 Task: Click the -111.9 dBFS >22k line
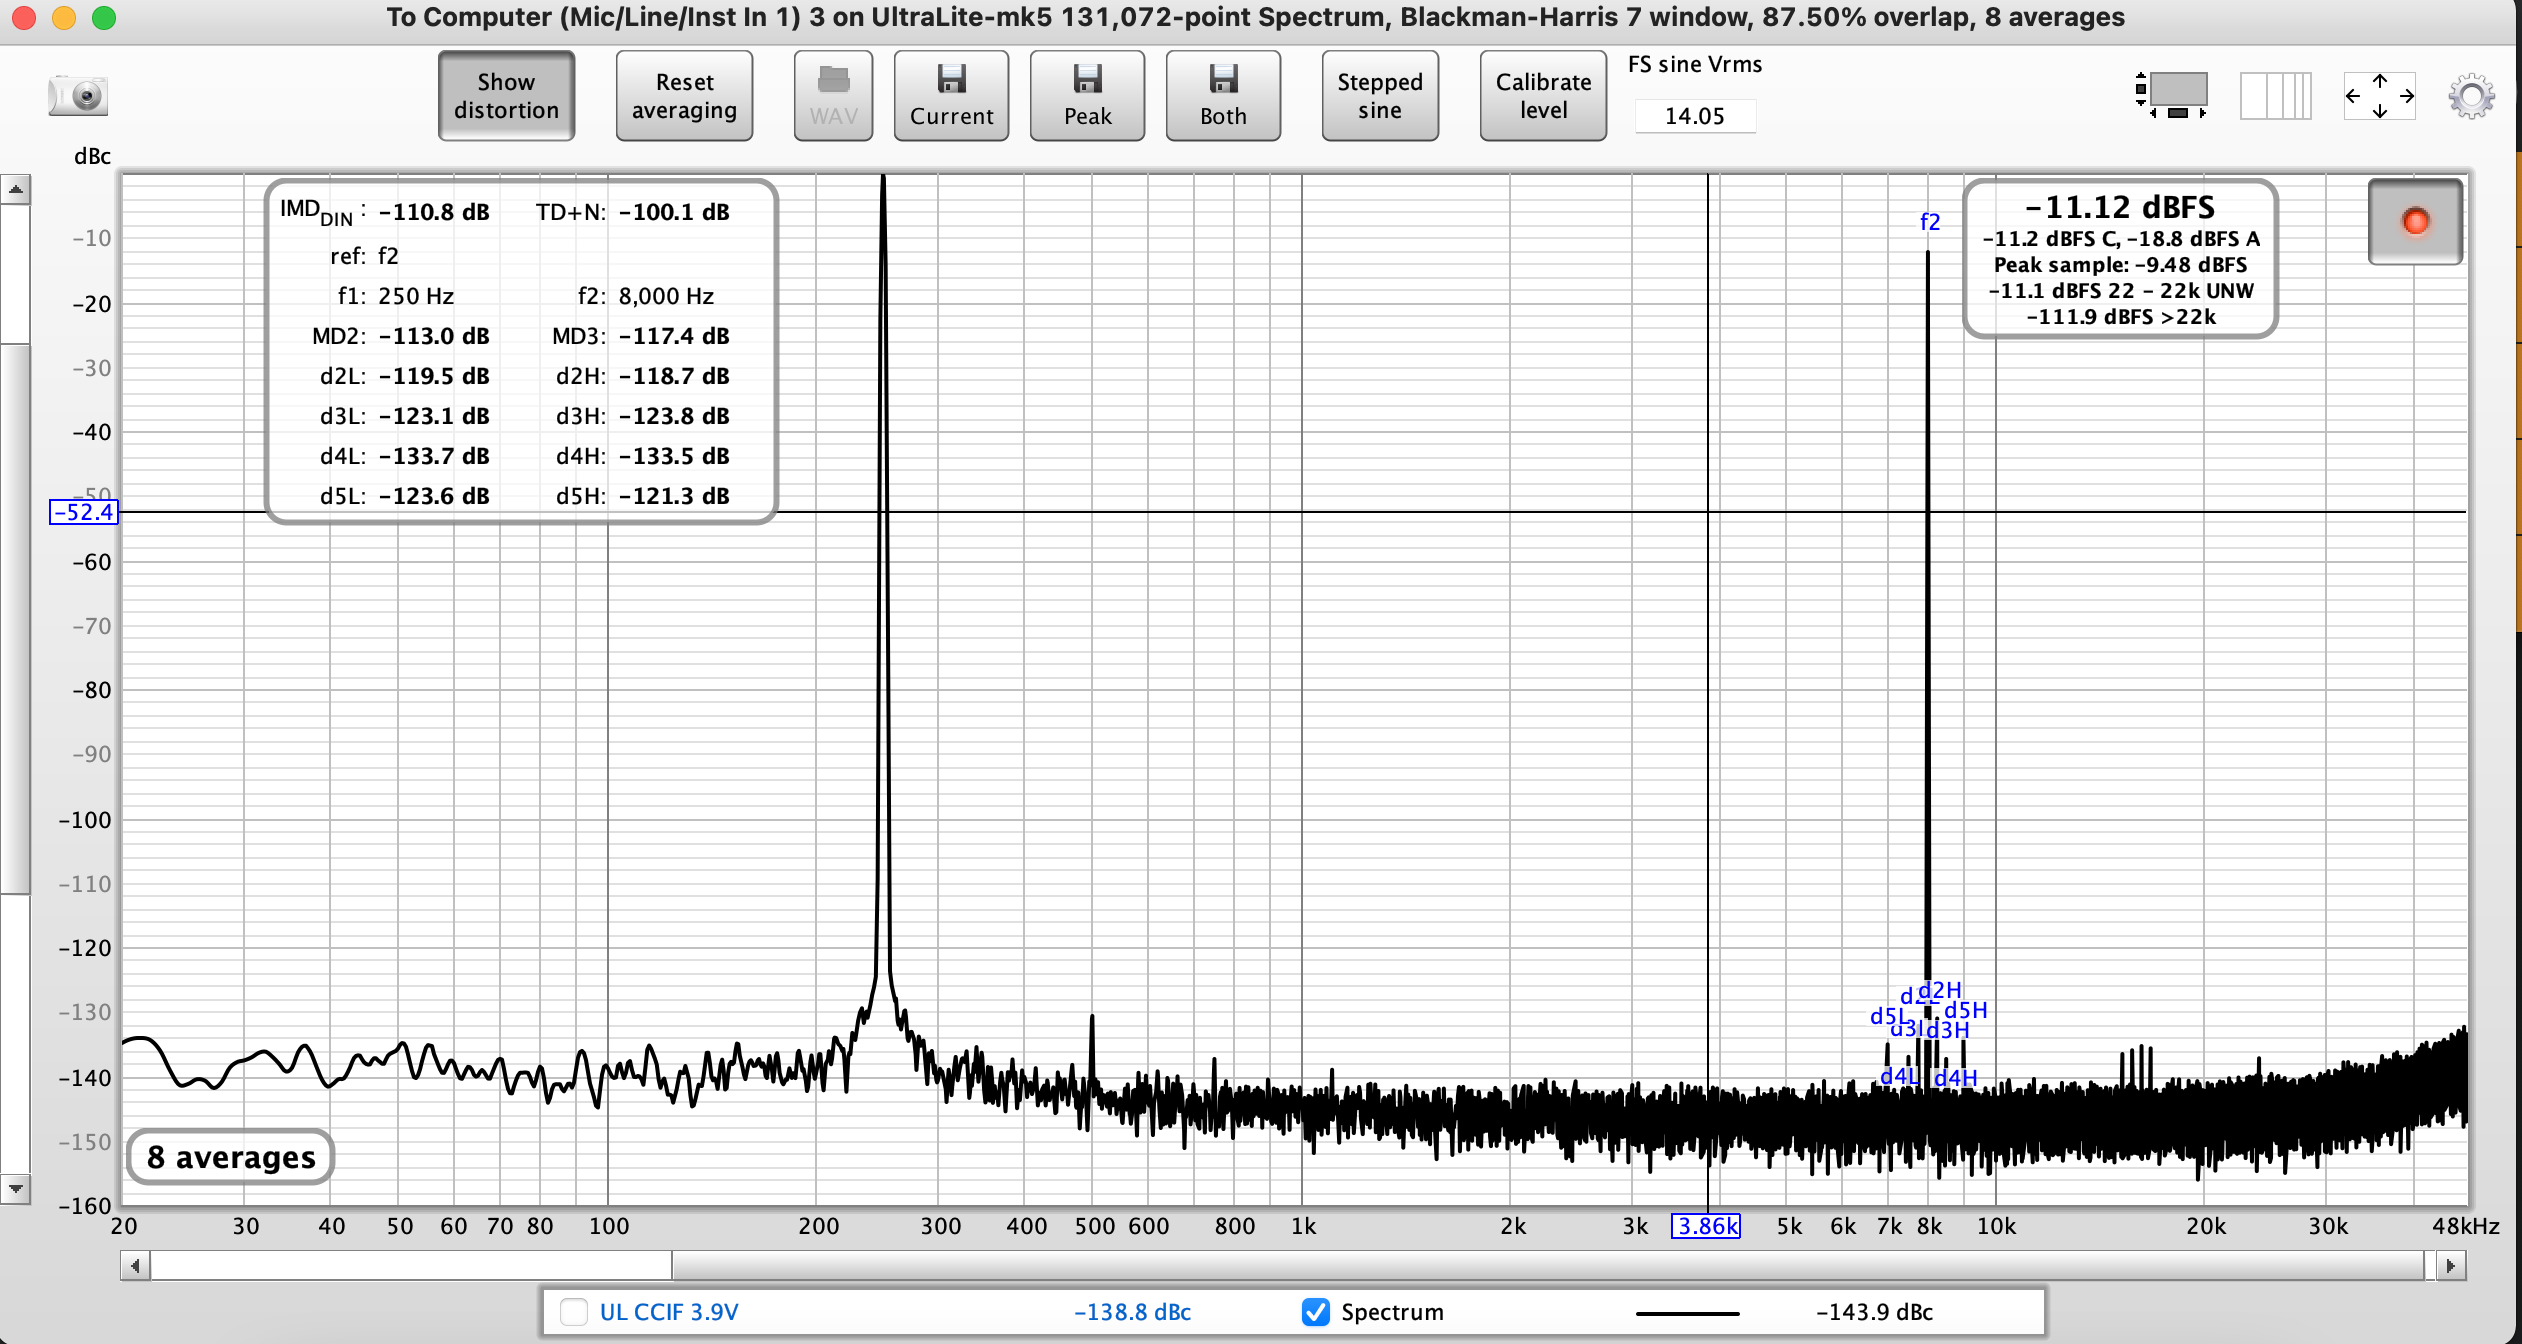tap(2120, 317)
